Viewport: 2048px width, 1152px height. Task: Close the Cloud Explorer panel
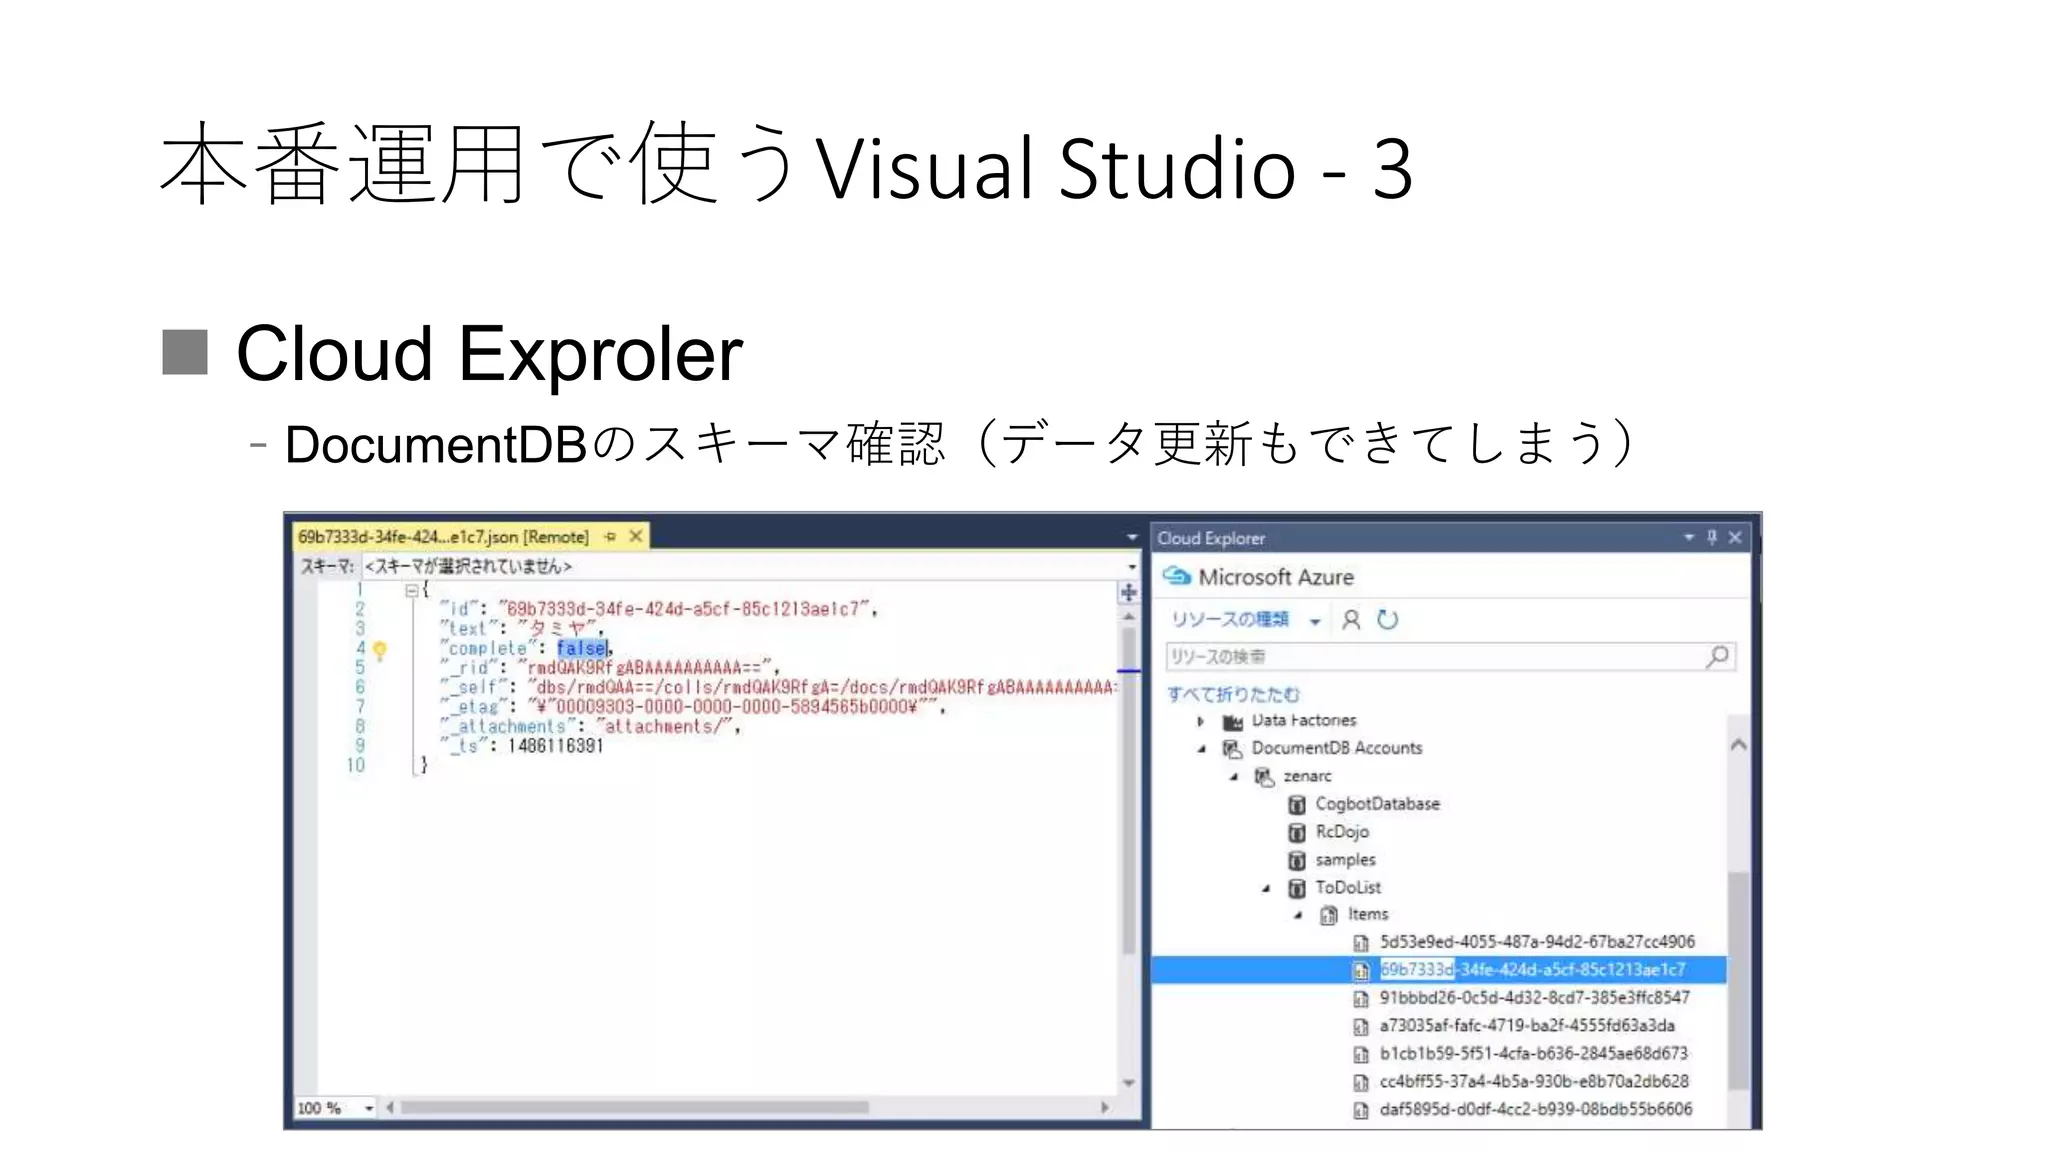pyautogui.click(x=1735, y=538)
